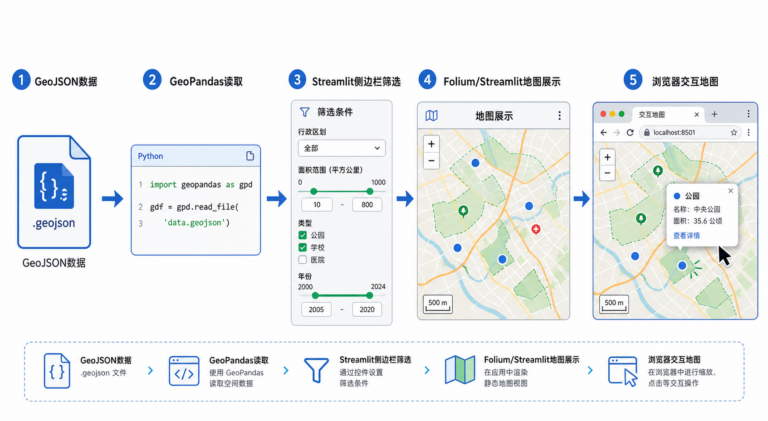Go forward in the browser window
Viewport: 768px width, 421px height.
[x=617, y=133]
